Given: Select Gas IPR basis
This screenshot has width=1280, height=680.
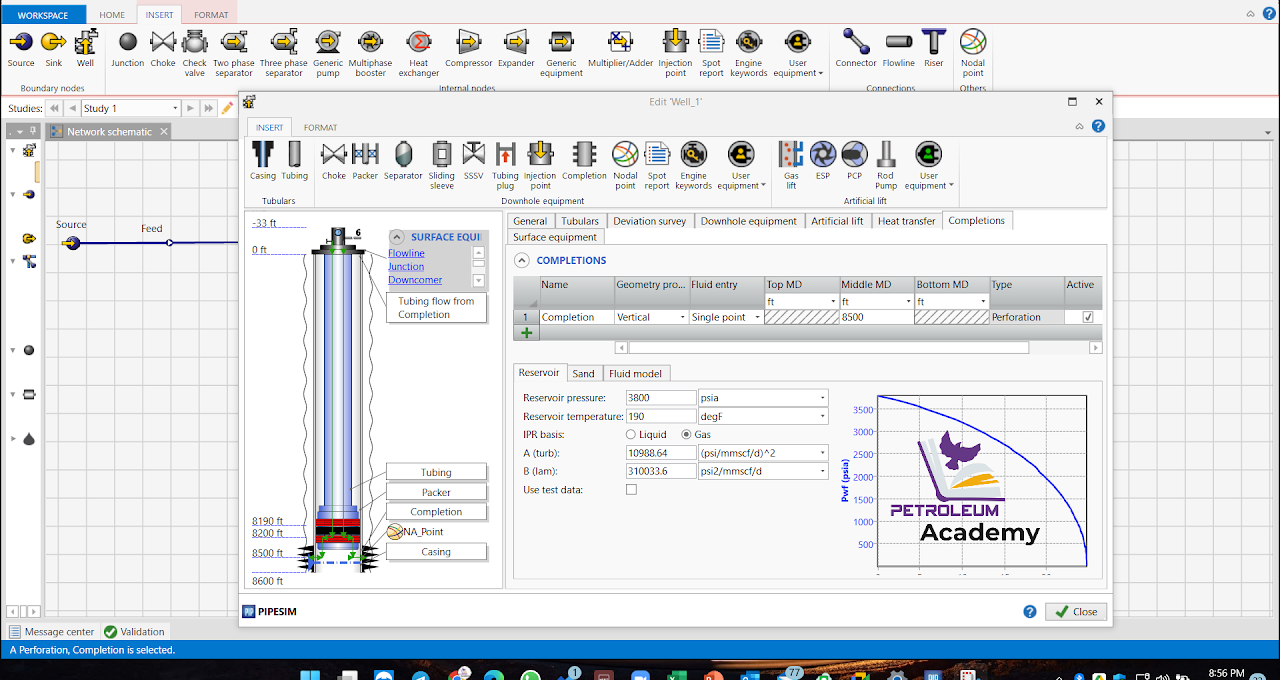Looking at the screenshot, I should [x=687, y=434].
